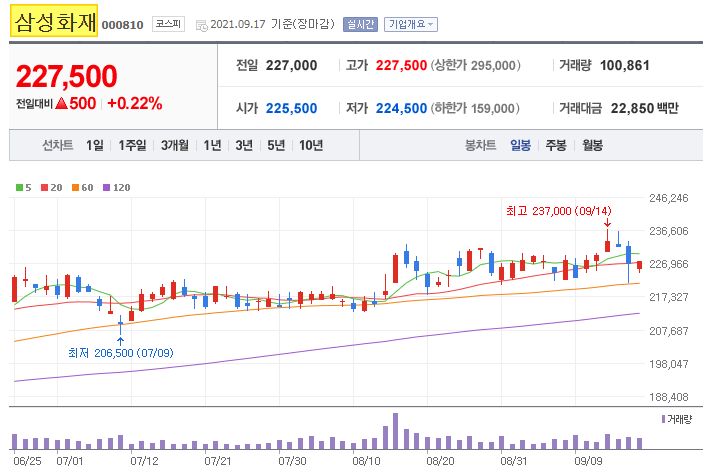Click the 09/09 date label on axis
The image size is (703, 475).
588,461
